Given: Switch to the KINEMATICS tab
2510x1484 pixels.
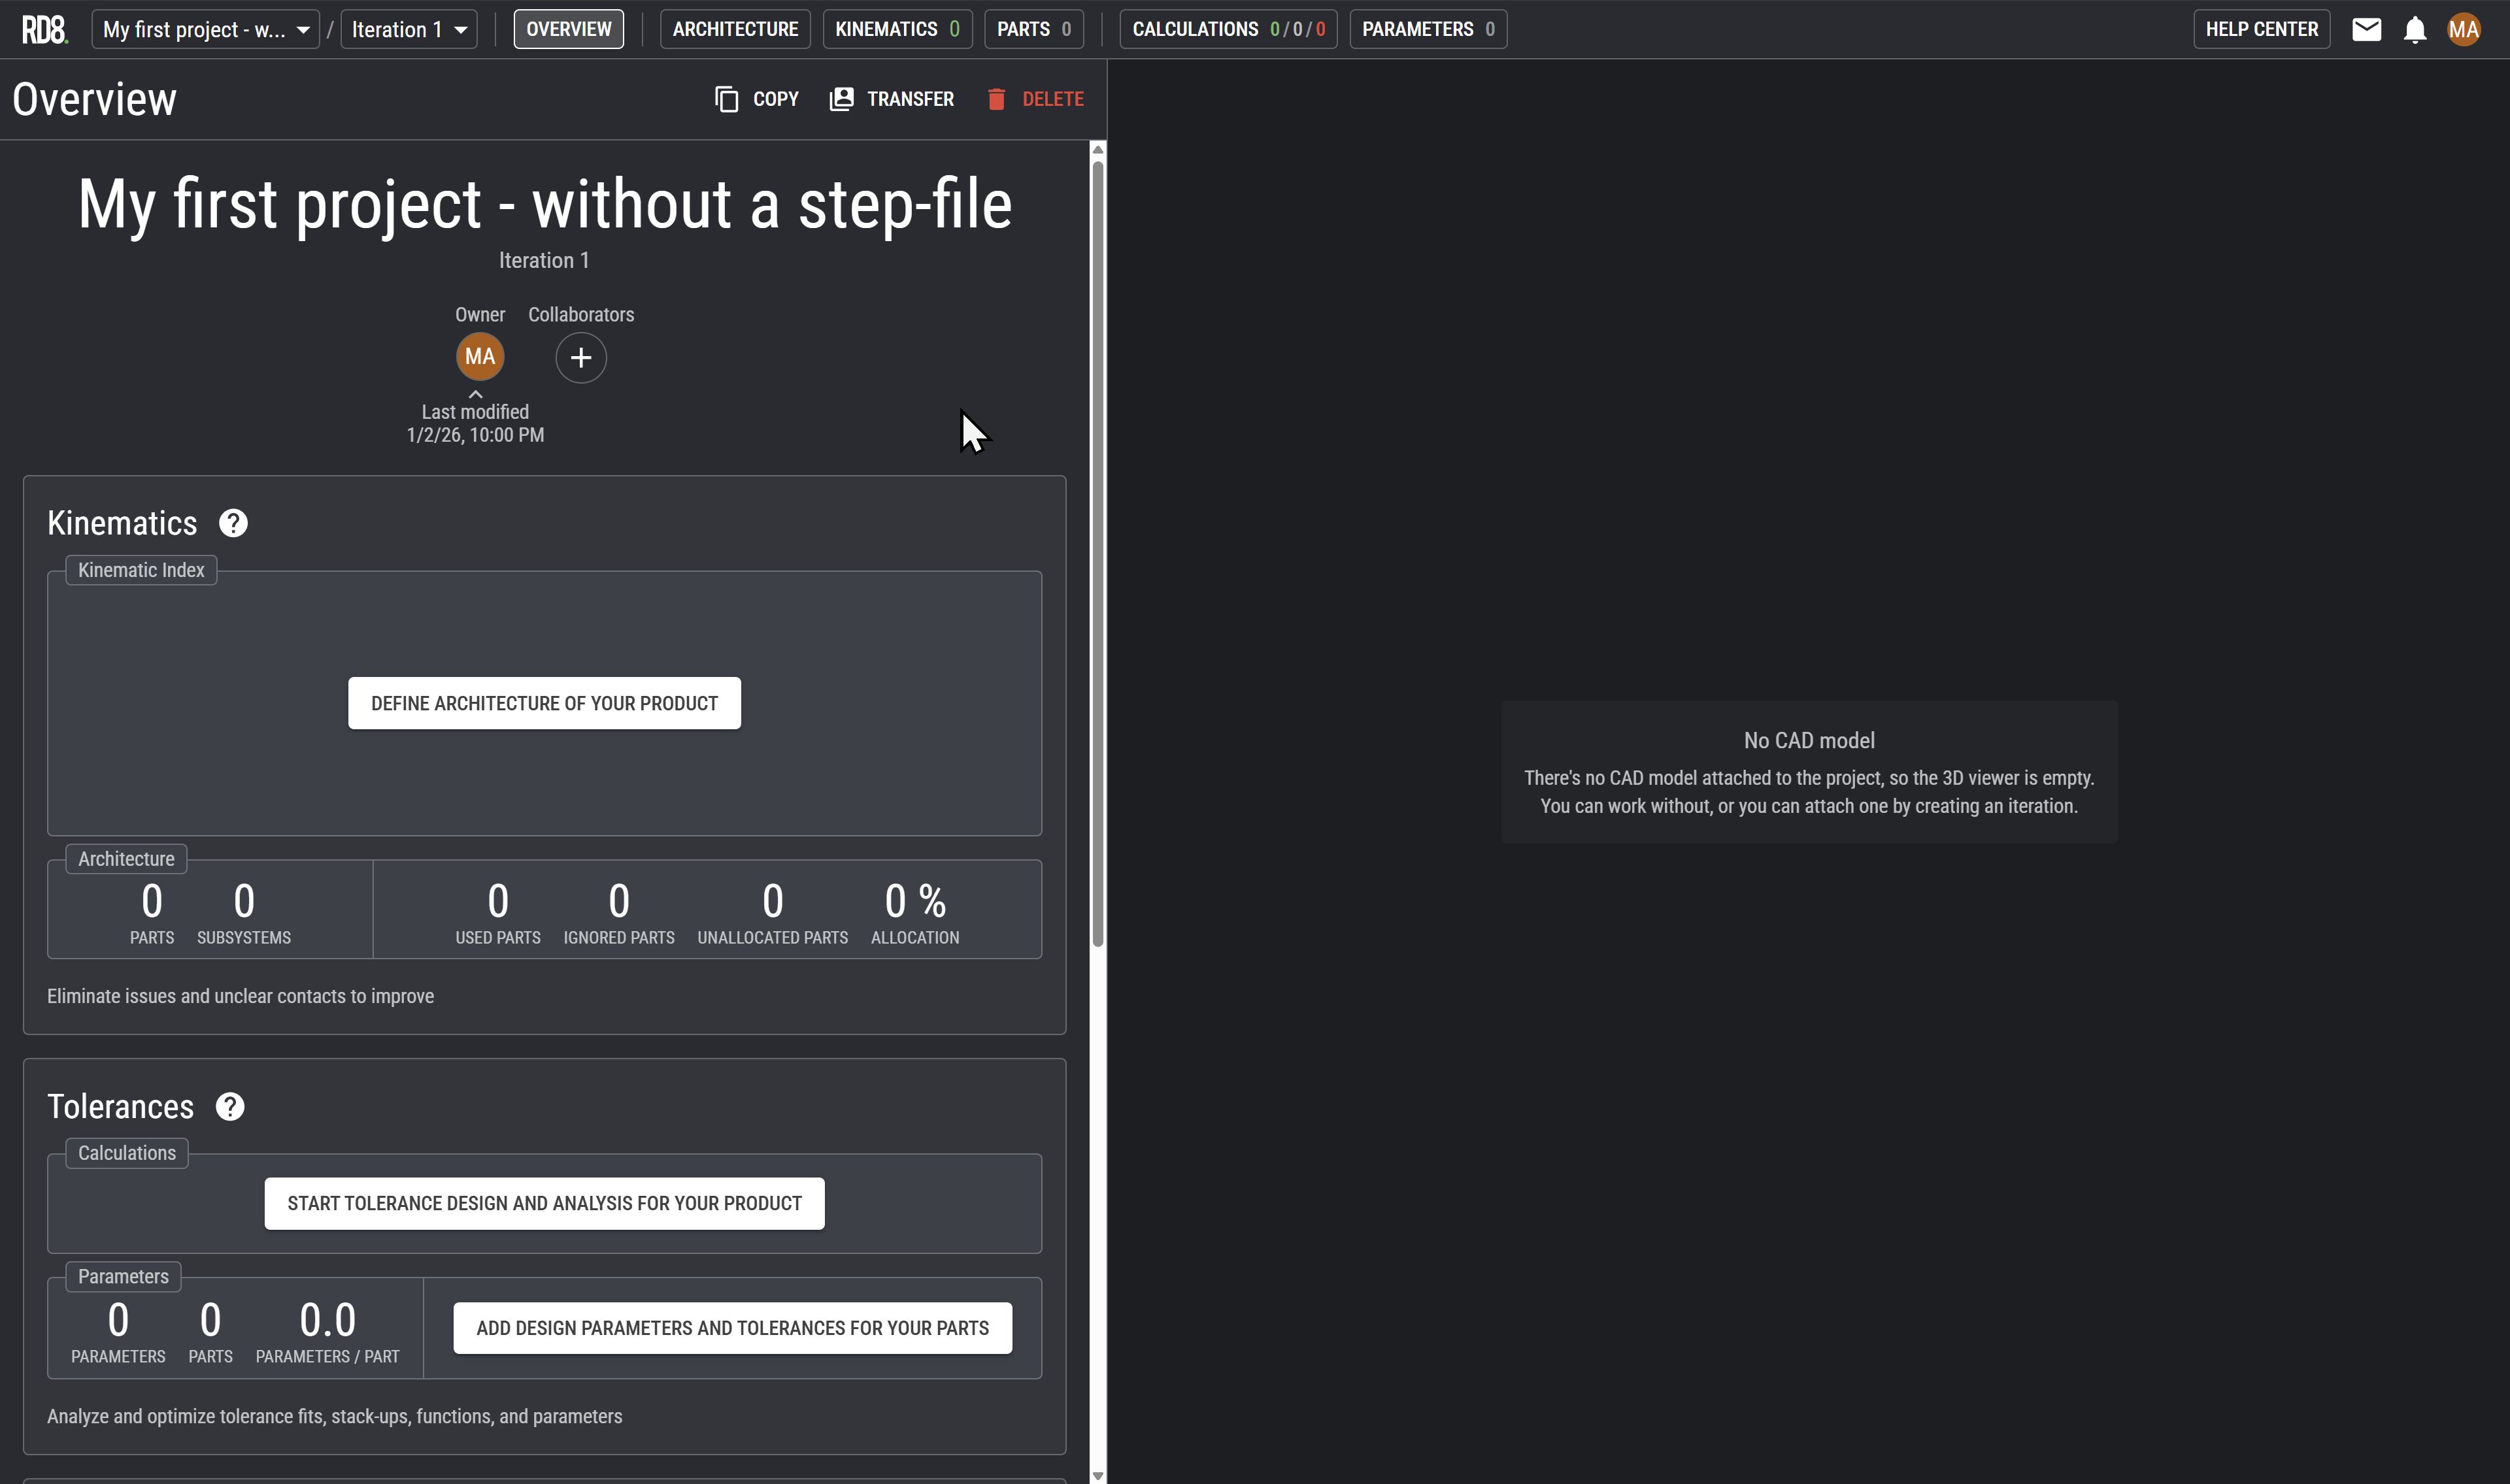Looking at the screenshot, I should (896, 30).
